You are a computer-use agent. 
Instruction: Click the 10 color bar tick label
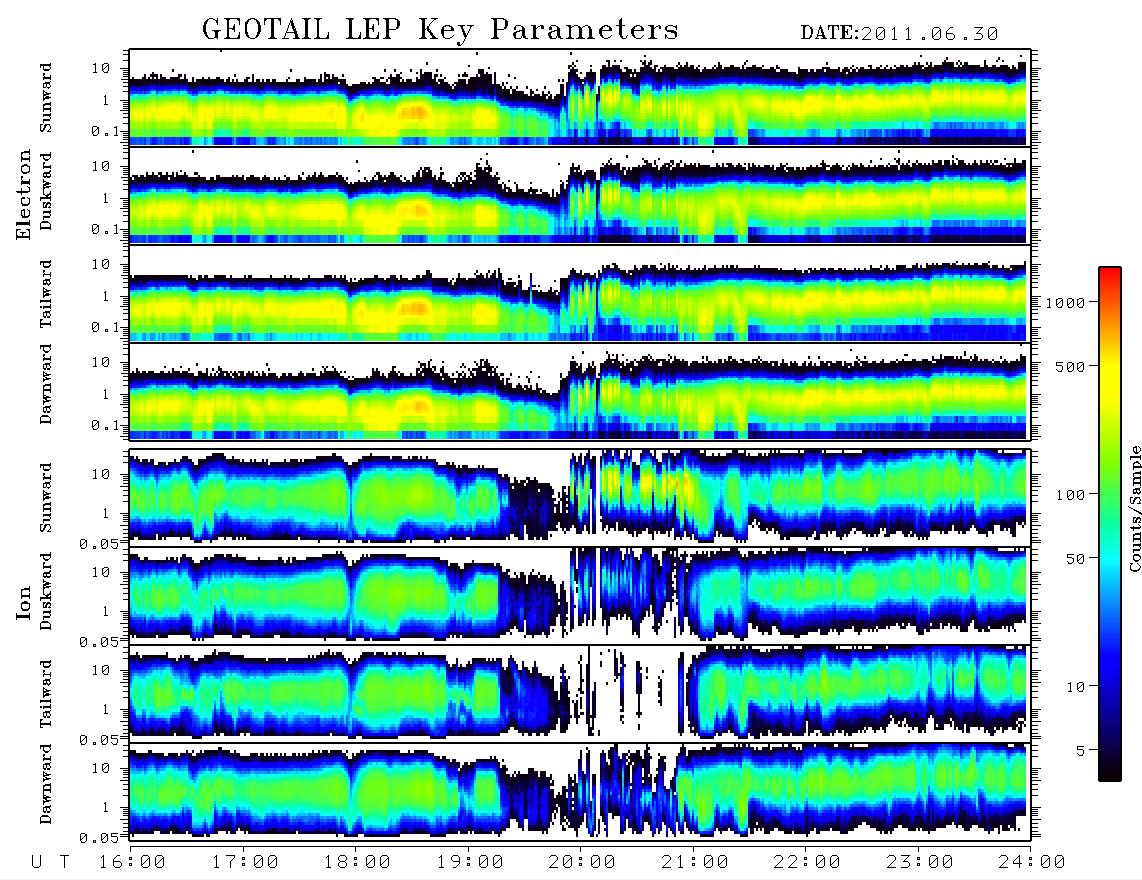point(1075,686)
